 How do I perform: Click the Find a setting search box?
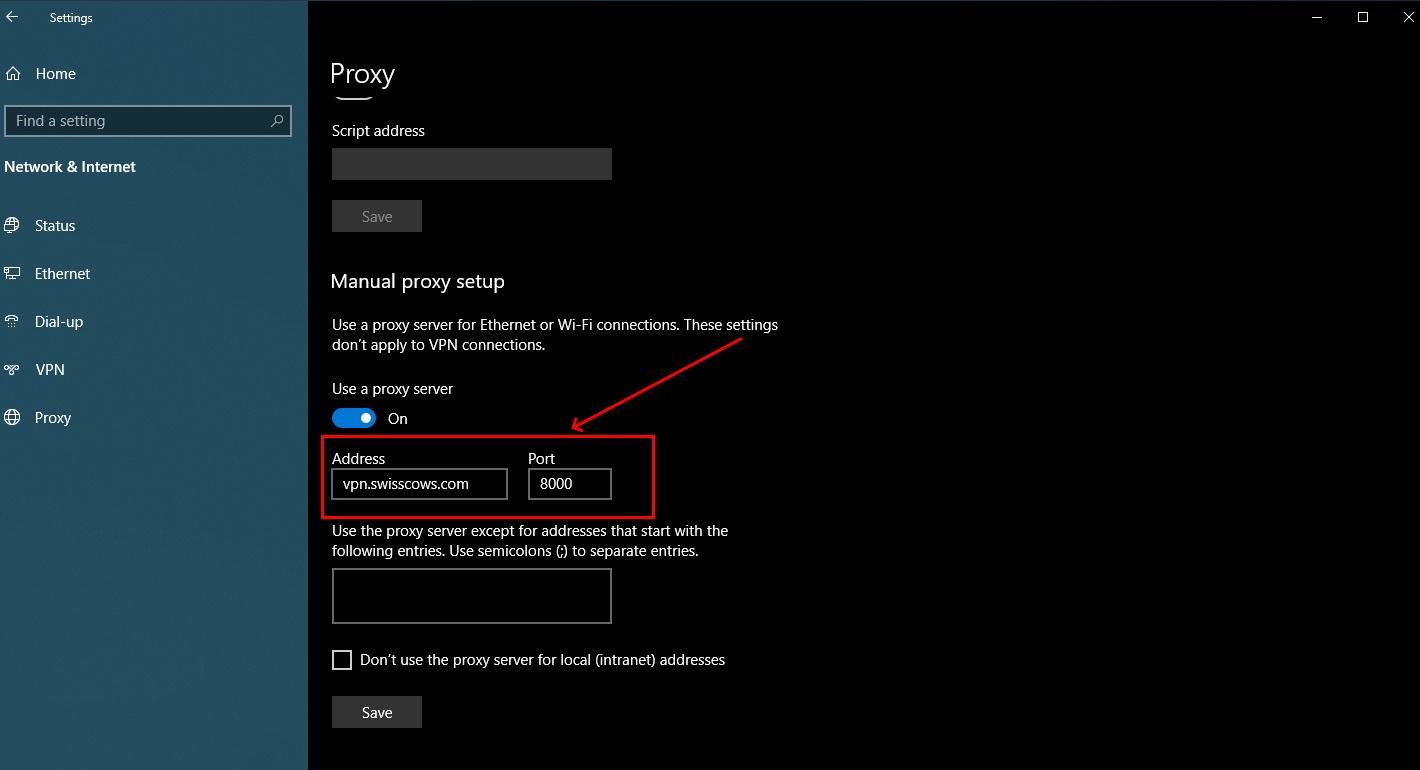(148, 121)
